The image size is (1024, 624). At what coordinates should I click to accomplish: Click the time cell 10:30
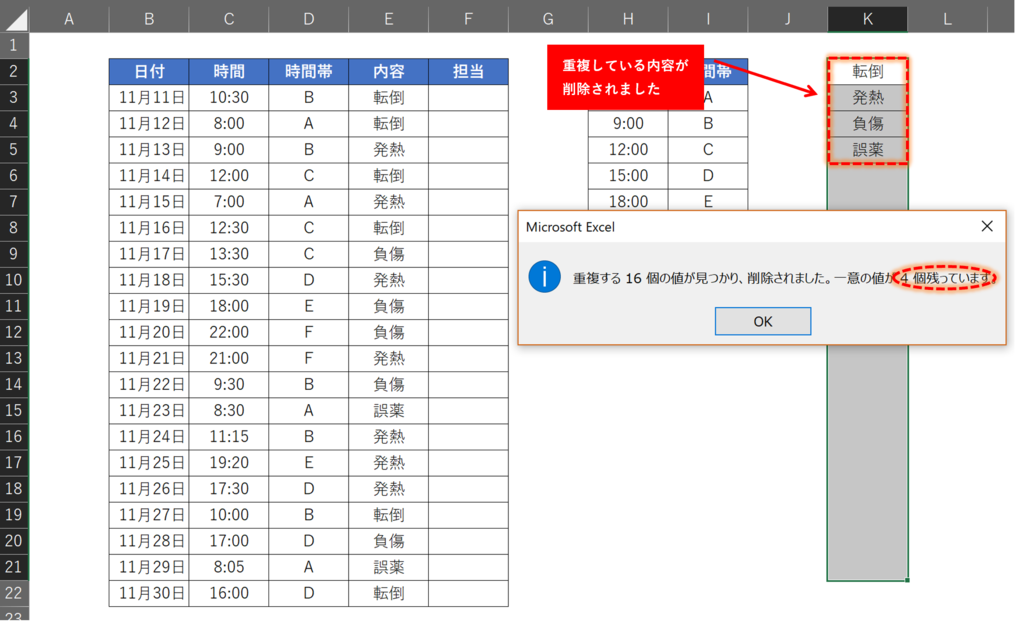[229, 98]
